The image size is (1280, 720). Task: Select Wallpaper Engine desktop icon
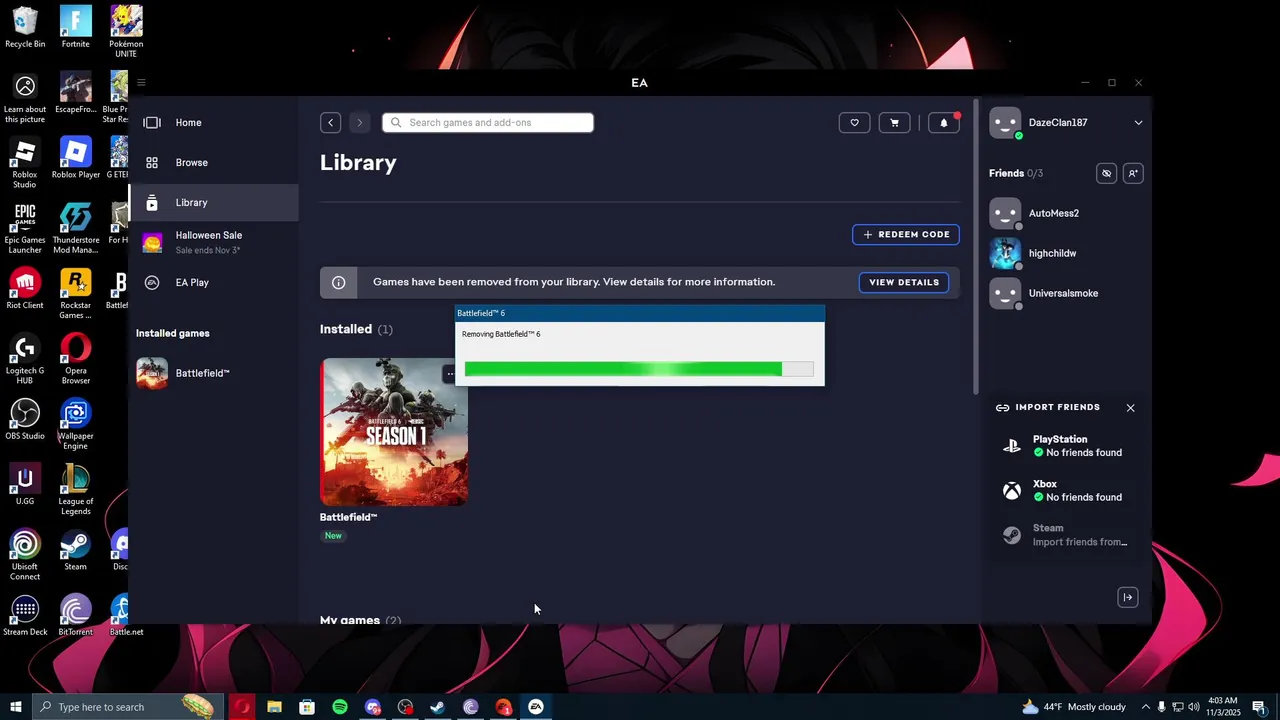coord(75,424)
